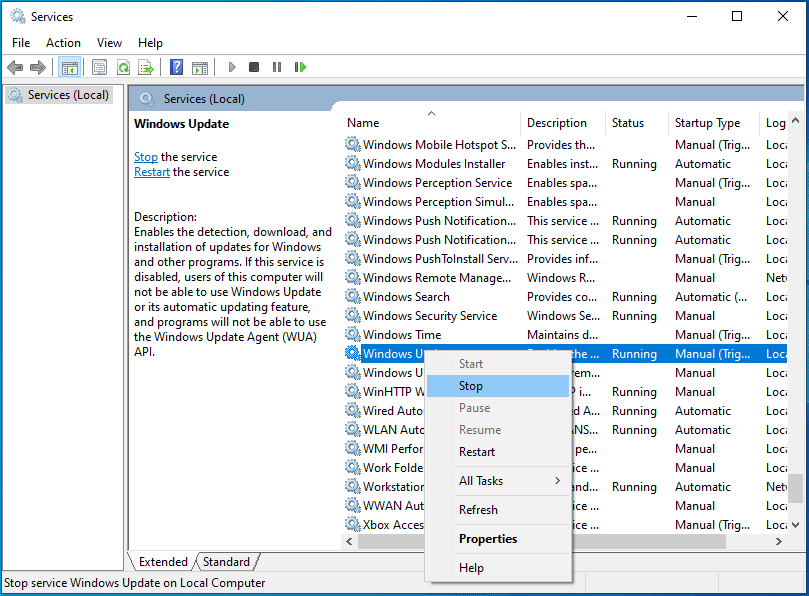Screen dimensions: 809x596
Task: Choose Help in the context menu
Action: tap(498, 568)
